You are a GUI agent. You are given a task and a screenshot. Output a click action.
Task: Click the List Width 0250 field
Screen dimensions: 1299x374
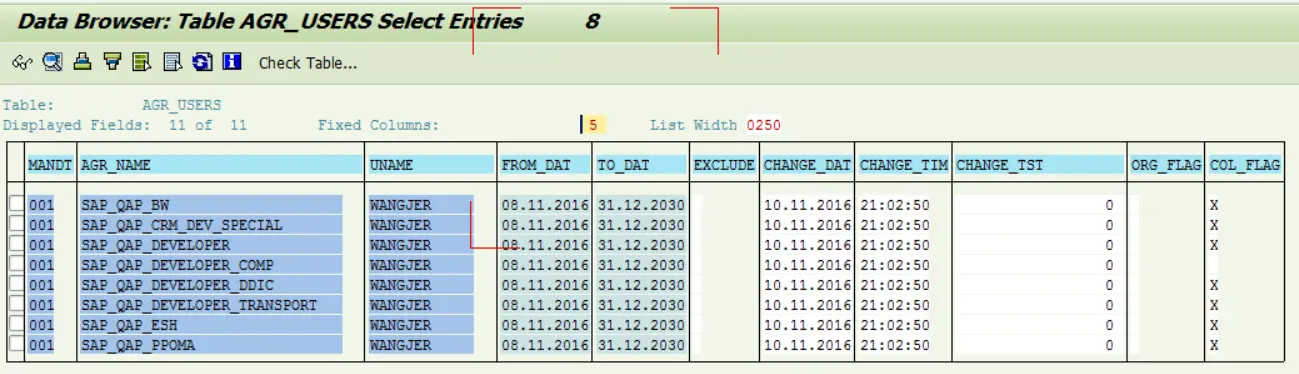click(x=763, y=125)
